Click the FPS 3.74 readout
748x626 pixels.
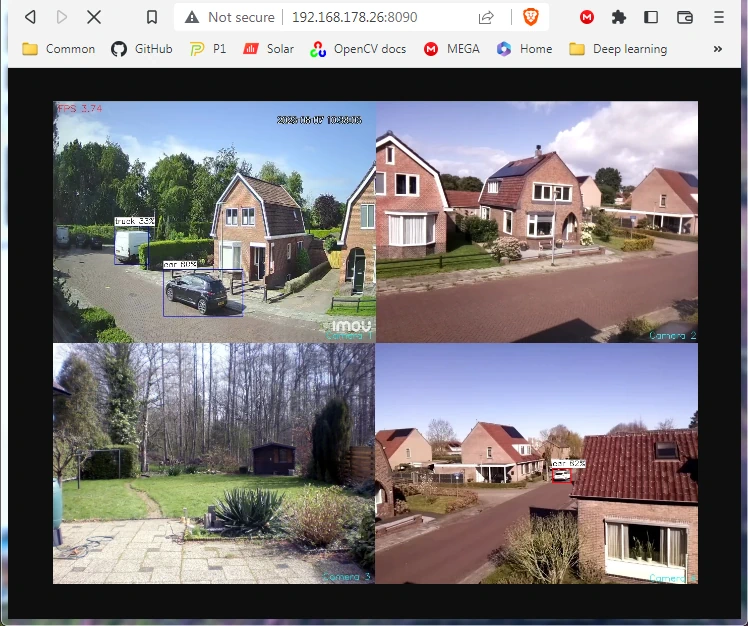(80, 109)
